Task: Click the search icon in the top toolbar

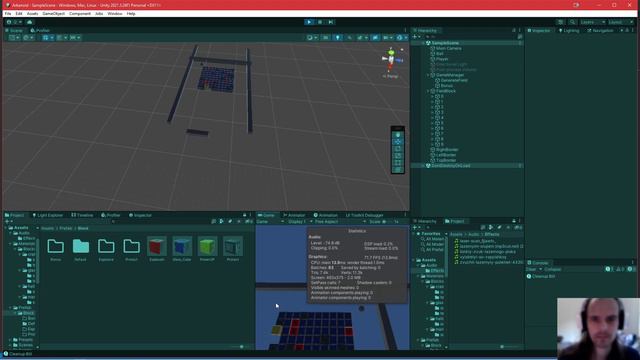Action: click(x=572, y=22)
